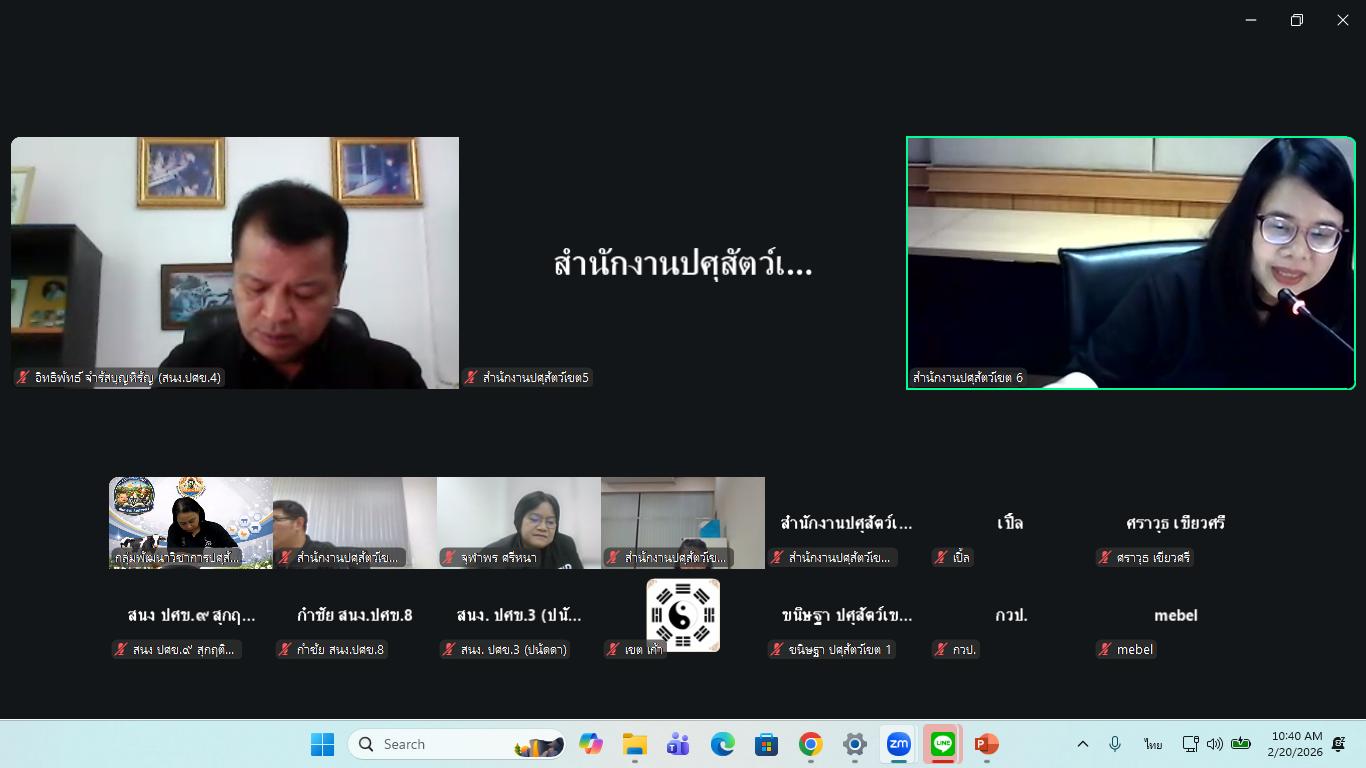
Task: Launch Copilot from the taskbar
Action: click(x=591, y=744)
